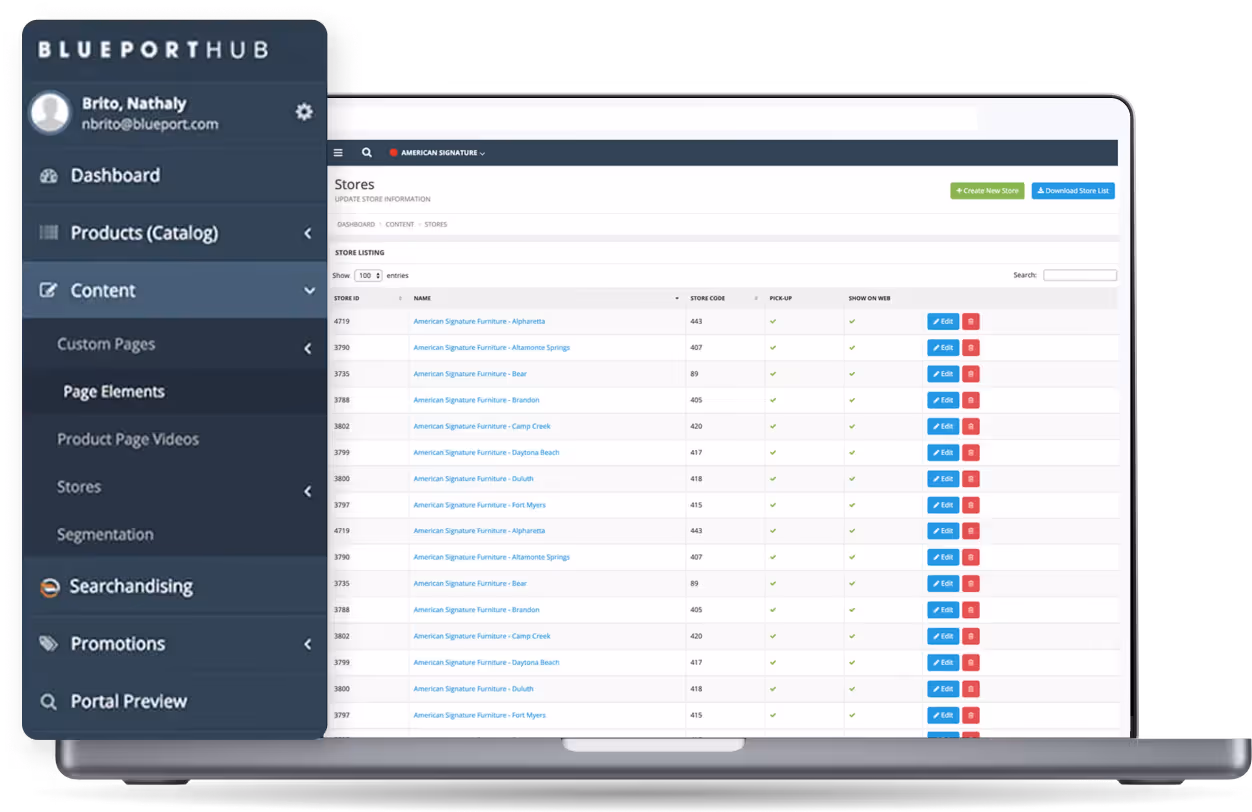Image resolution: width=1252 pixels, height=812 pixels.
Task: Delete the first Duluth store row
Action: tap(971, 479)
